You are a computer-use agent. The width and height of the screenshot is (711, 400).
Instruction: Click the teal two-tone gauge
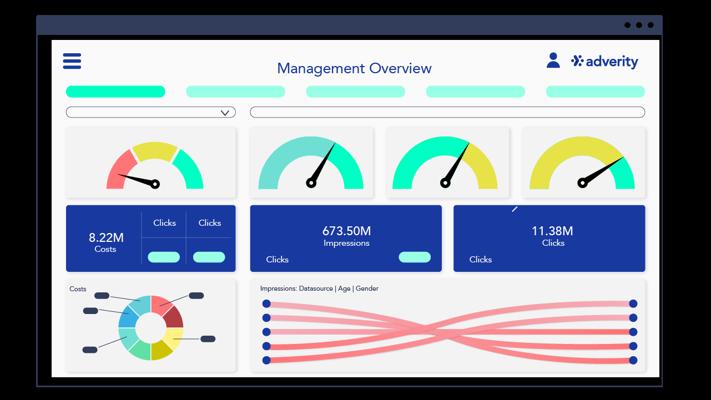point(311,163)
